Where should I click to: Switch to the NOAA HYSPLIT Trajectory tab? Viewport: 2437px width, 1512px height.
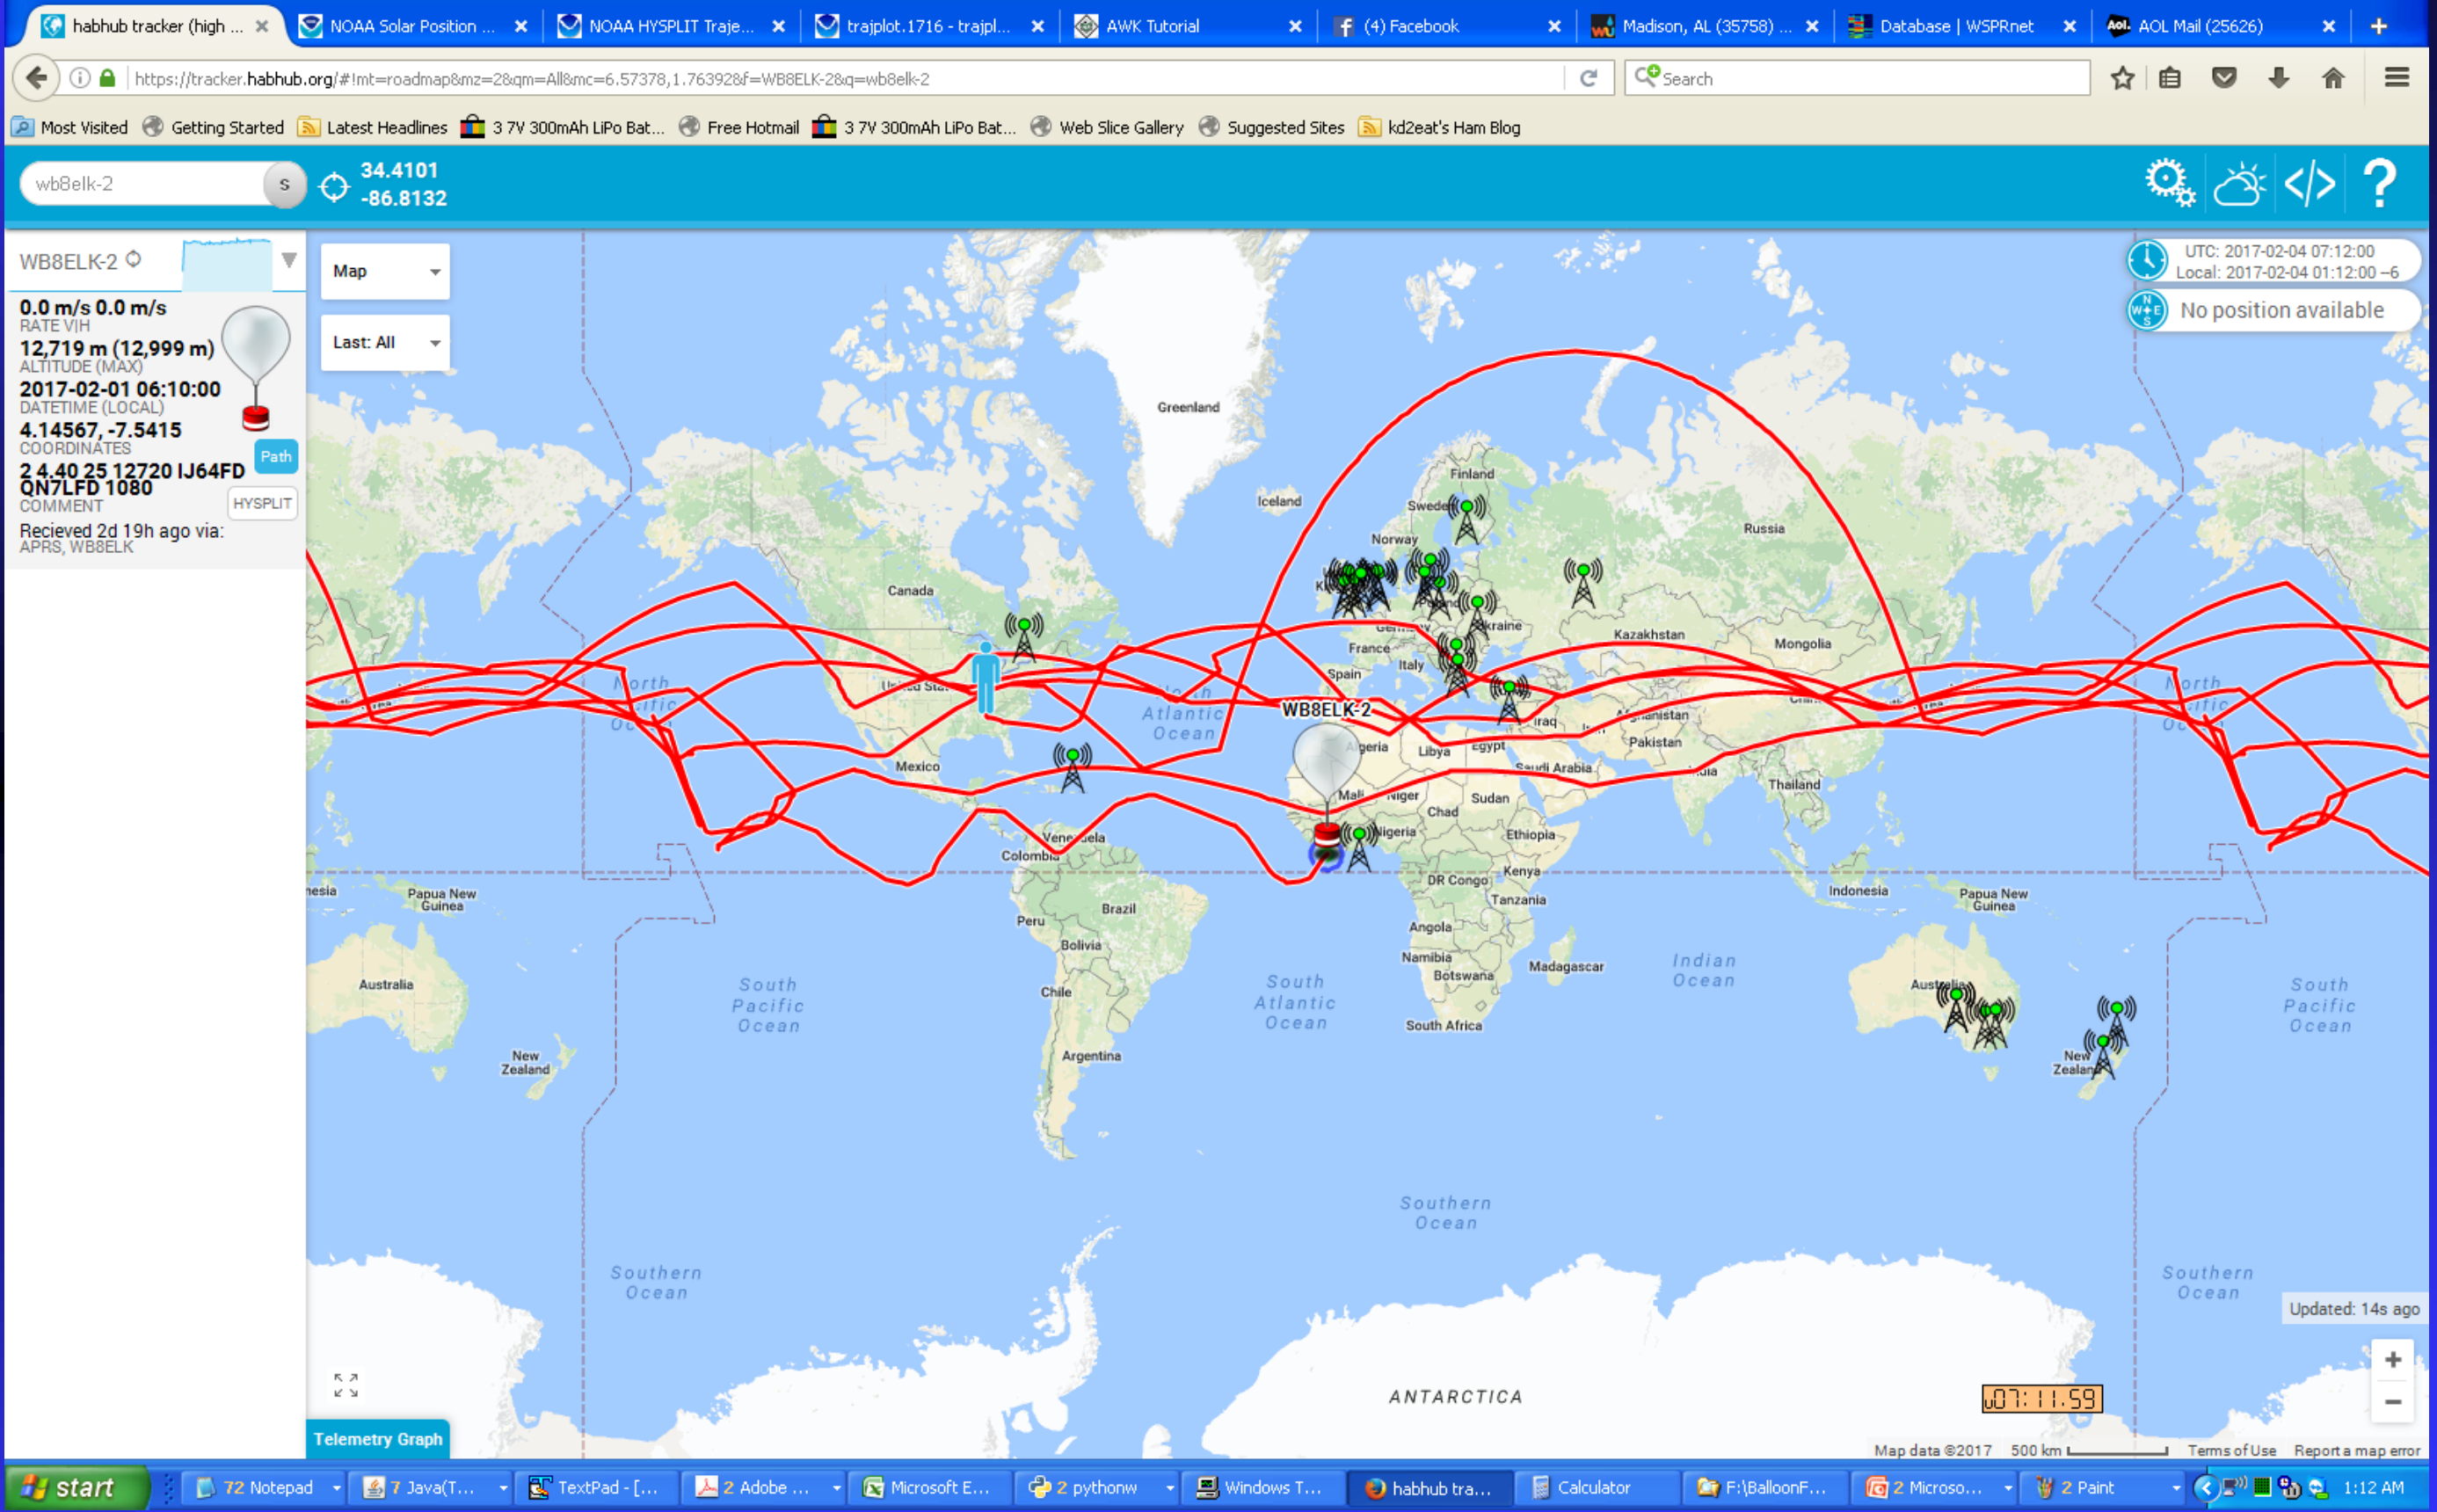(670, 26)
